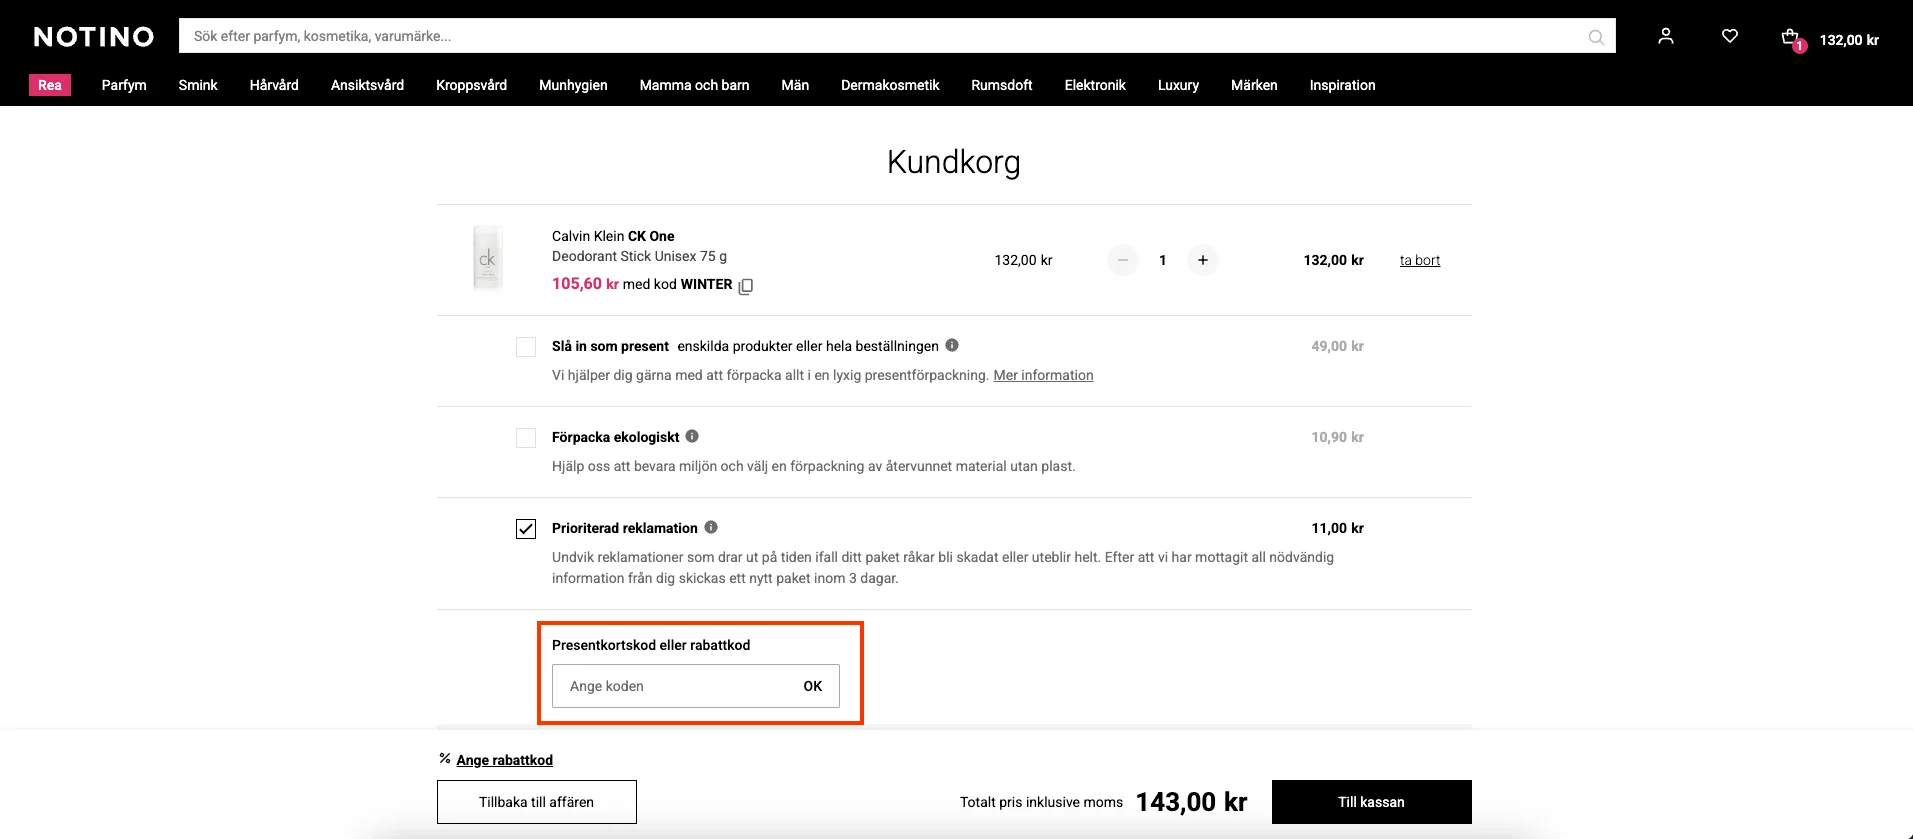The width and height of the screenshot is (1913, 839).
Task: Open the Rumsdoft menu
Action: [x=1001, y=85]
